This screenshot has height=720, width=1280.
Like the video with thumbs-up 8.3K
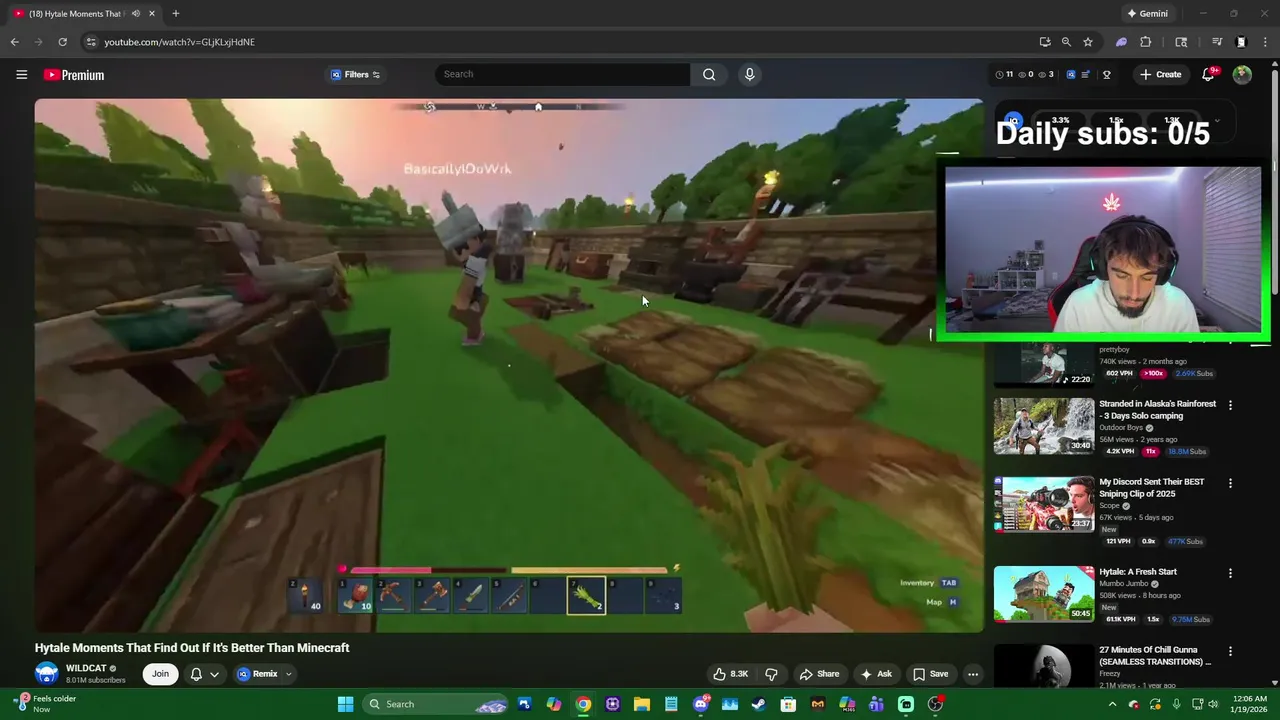point(730,674)
